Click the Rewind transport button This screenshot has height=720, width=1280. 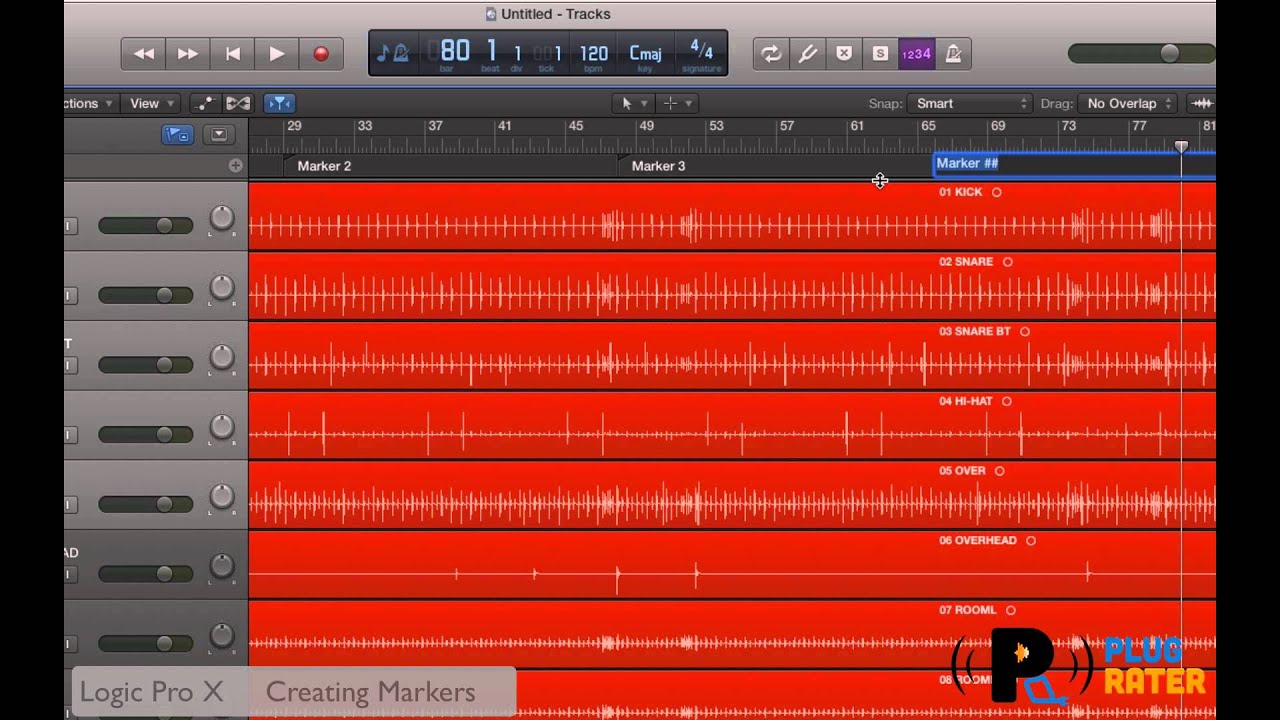tap(144, 54)
